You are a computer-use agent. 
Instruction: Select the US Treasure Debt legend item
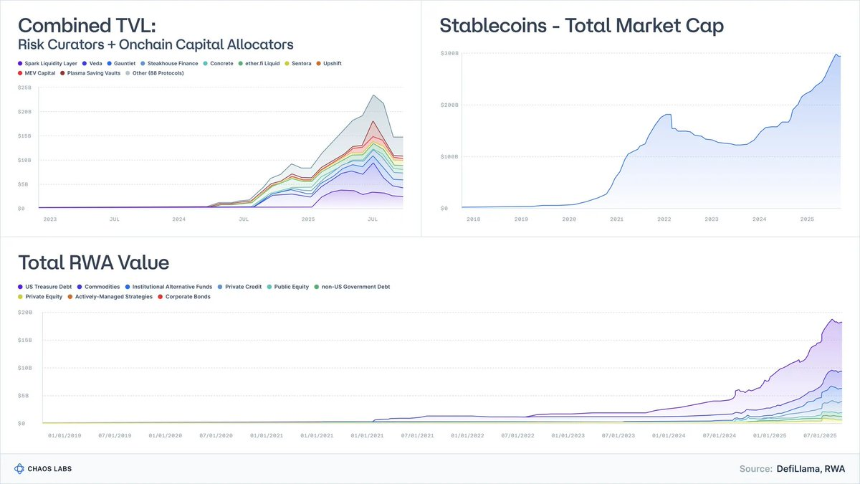(45, 286)
